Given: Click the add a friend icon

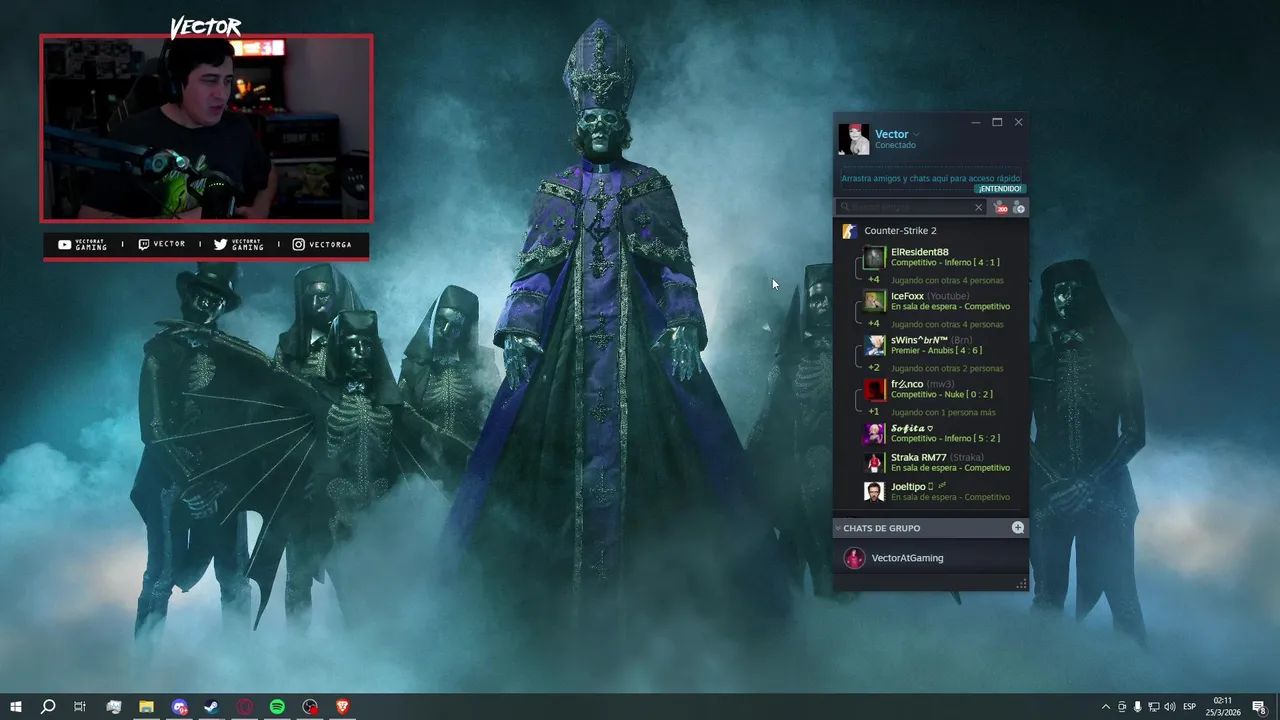Looking at the screenshot, I should 1019,207.
